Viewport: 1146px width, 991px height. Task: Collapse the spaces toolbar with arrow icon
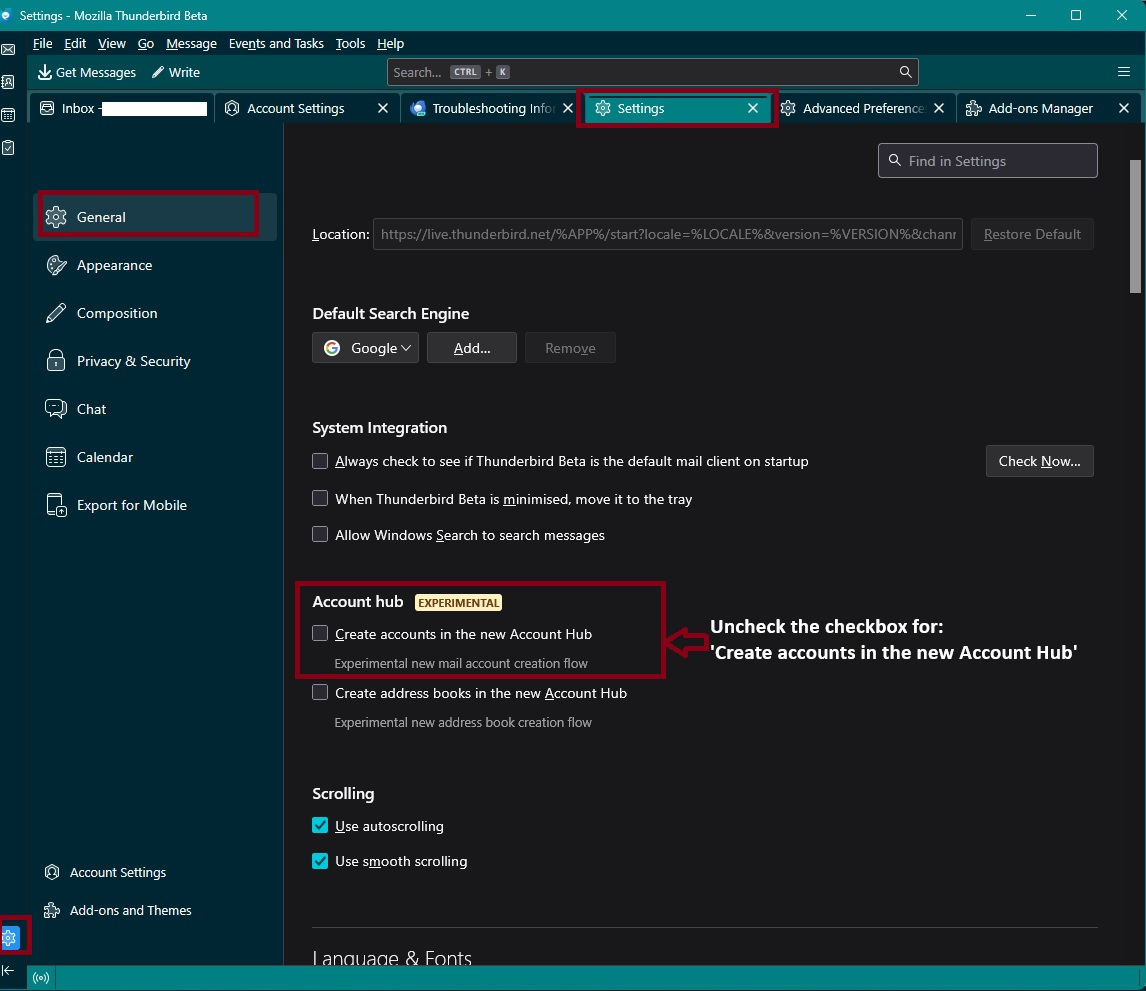[x=8, y=970]
